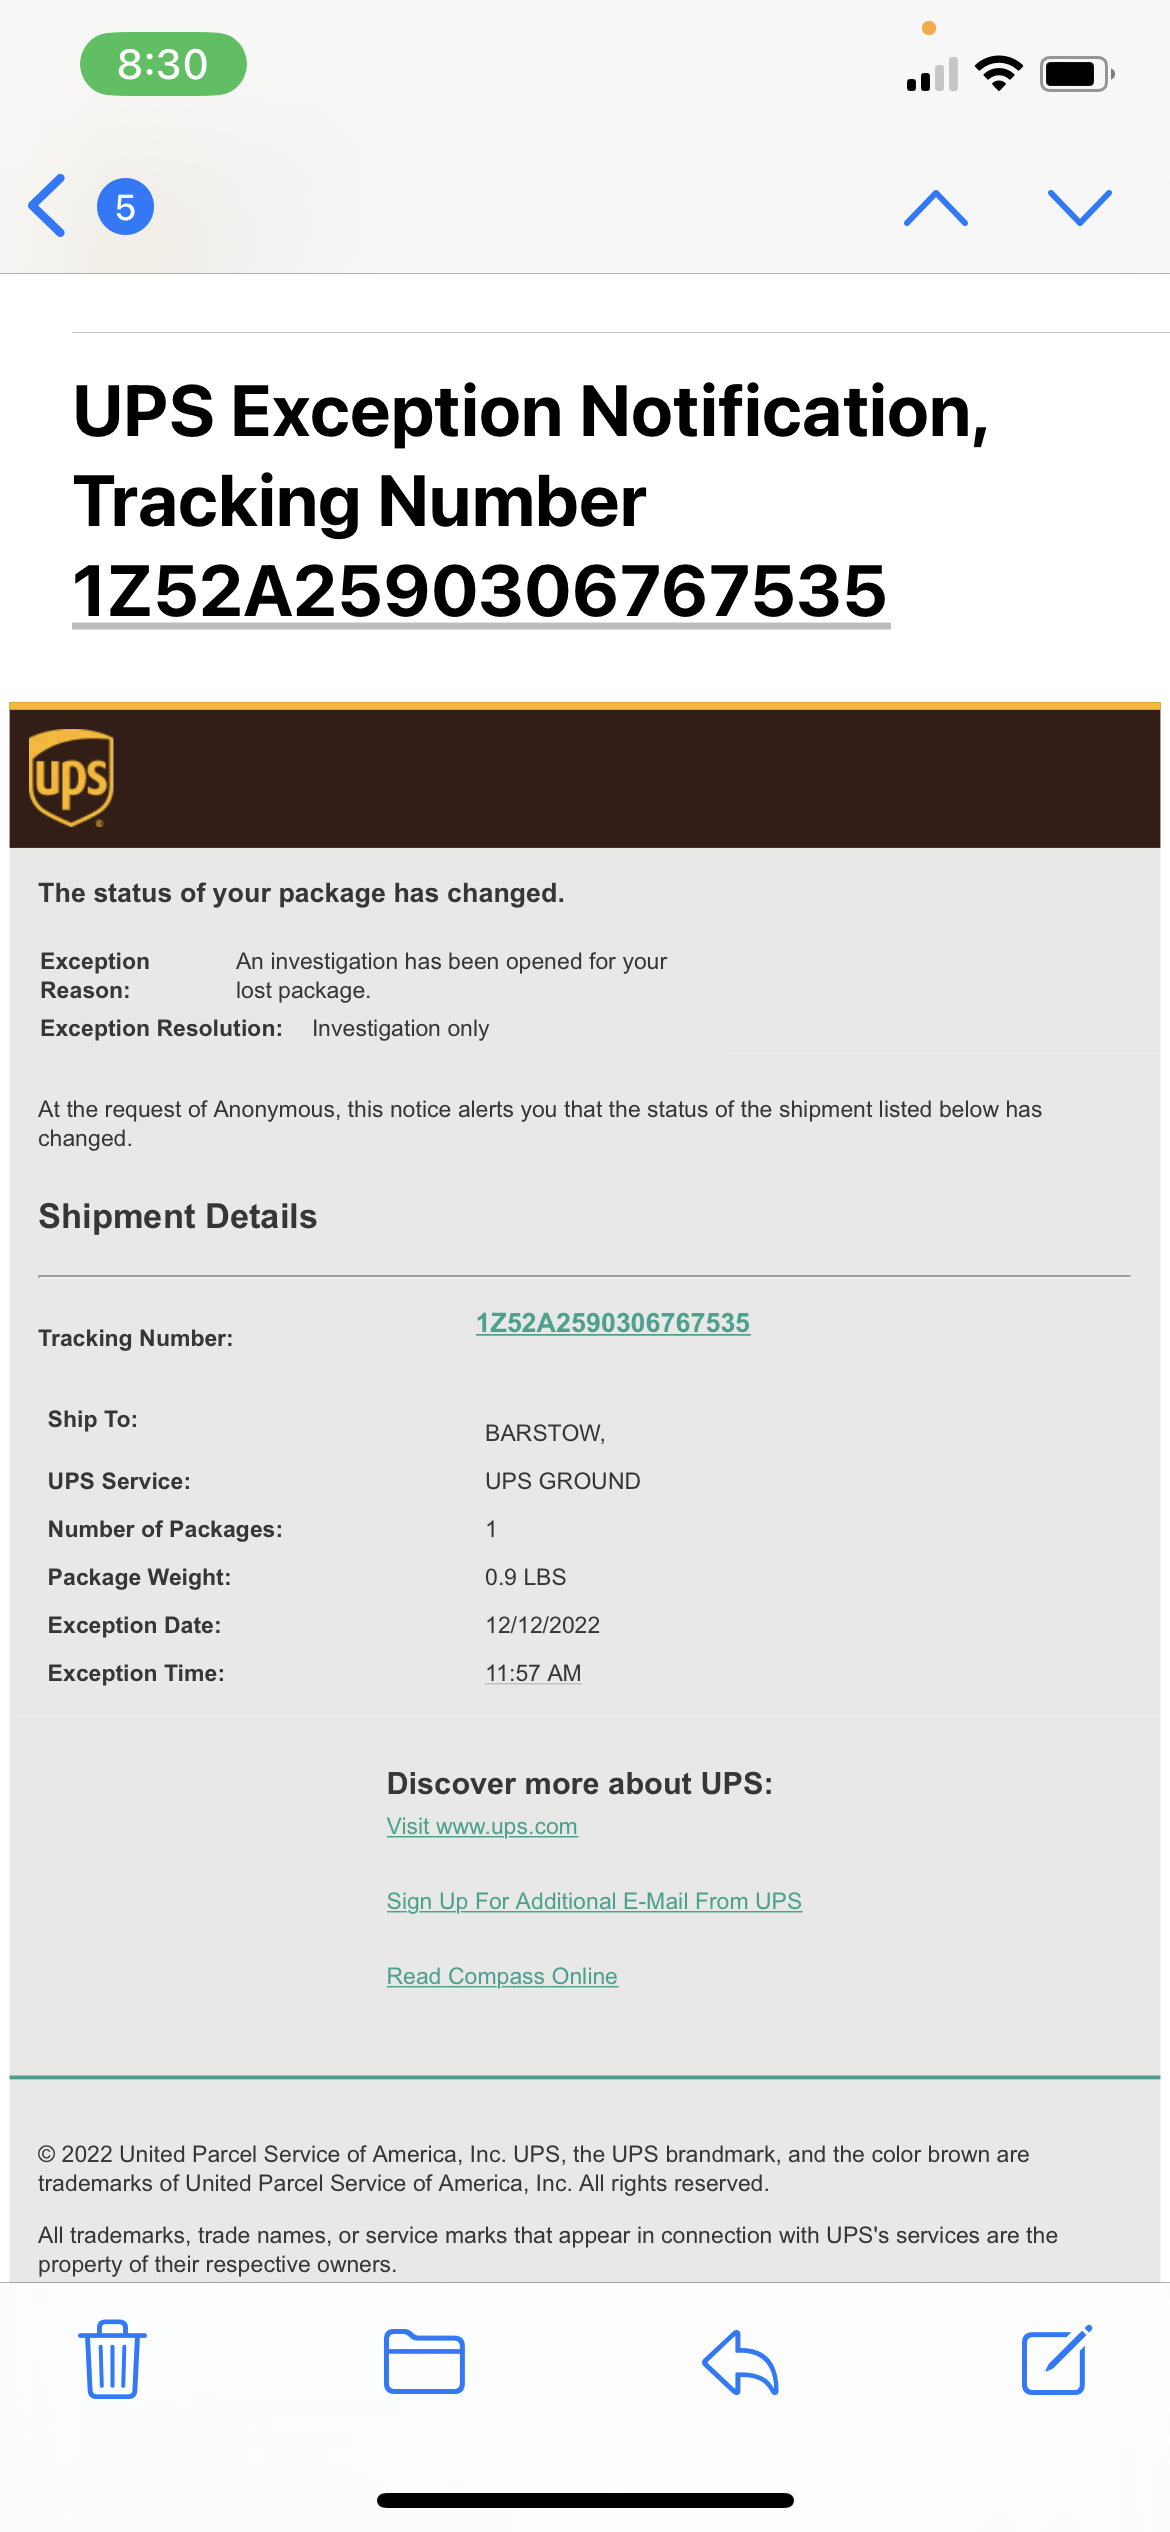This screenshot has height=2532, width=1170.
Task: Reply using the reply arrow icon
Action: [x=740, y=2361]
